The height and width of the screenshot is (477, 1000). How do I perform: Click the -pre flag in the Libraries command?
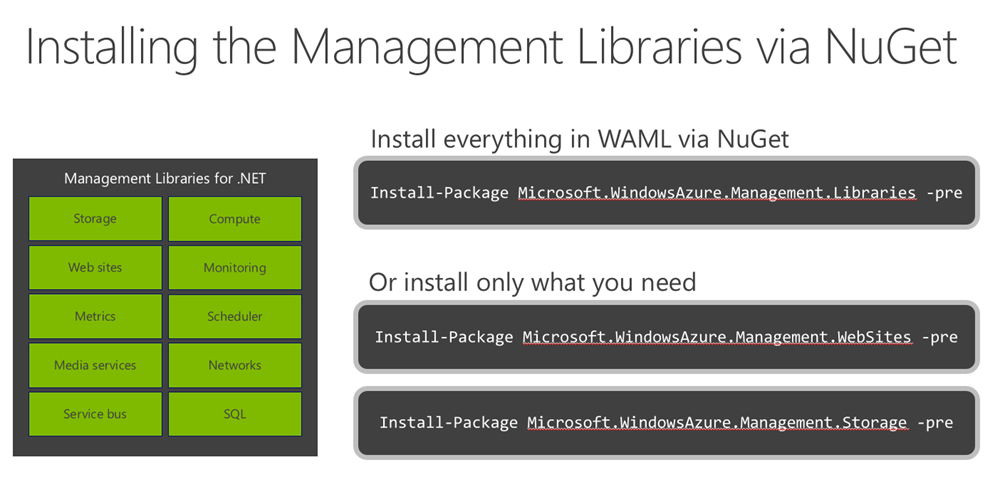942,192
